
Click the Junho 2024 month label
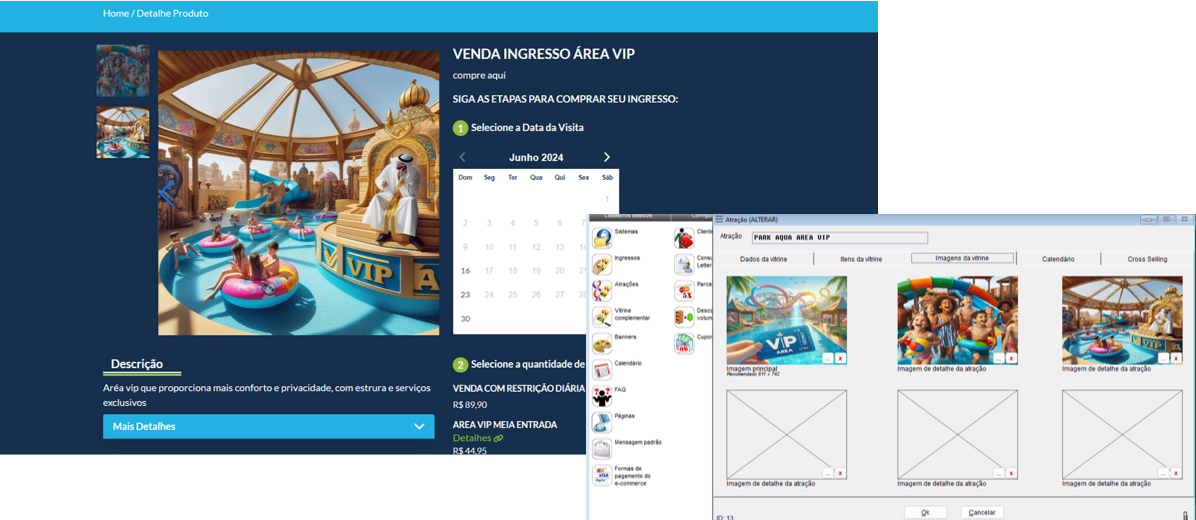click(x=535, y=157)
